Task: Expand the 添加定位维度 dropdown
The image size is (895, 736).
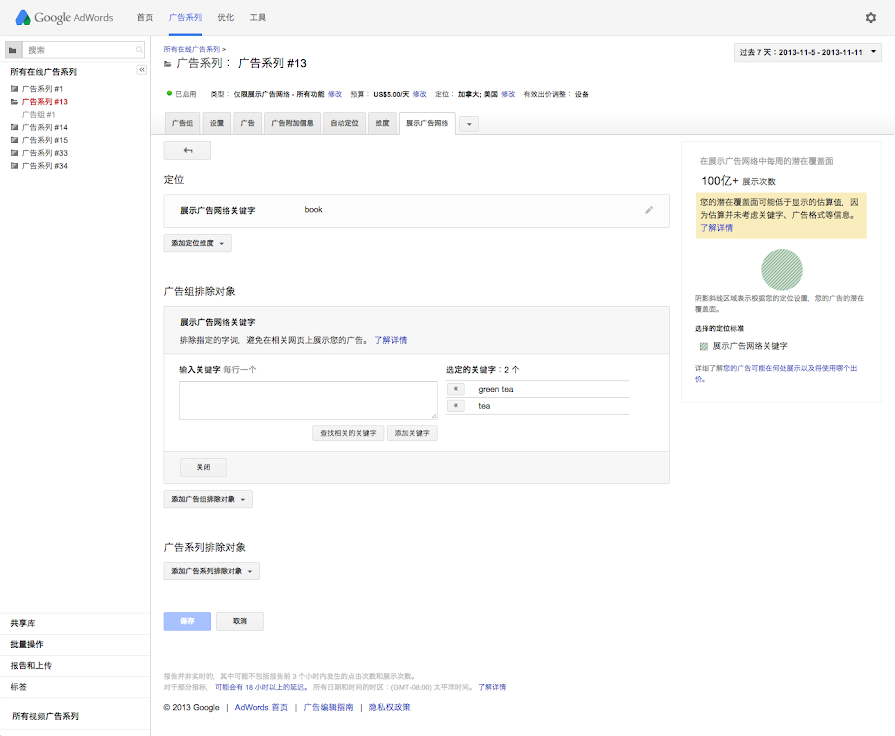Action: [x=197, y=243]
